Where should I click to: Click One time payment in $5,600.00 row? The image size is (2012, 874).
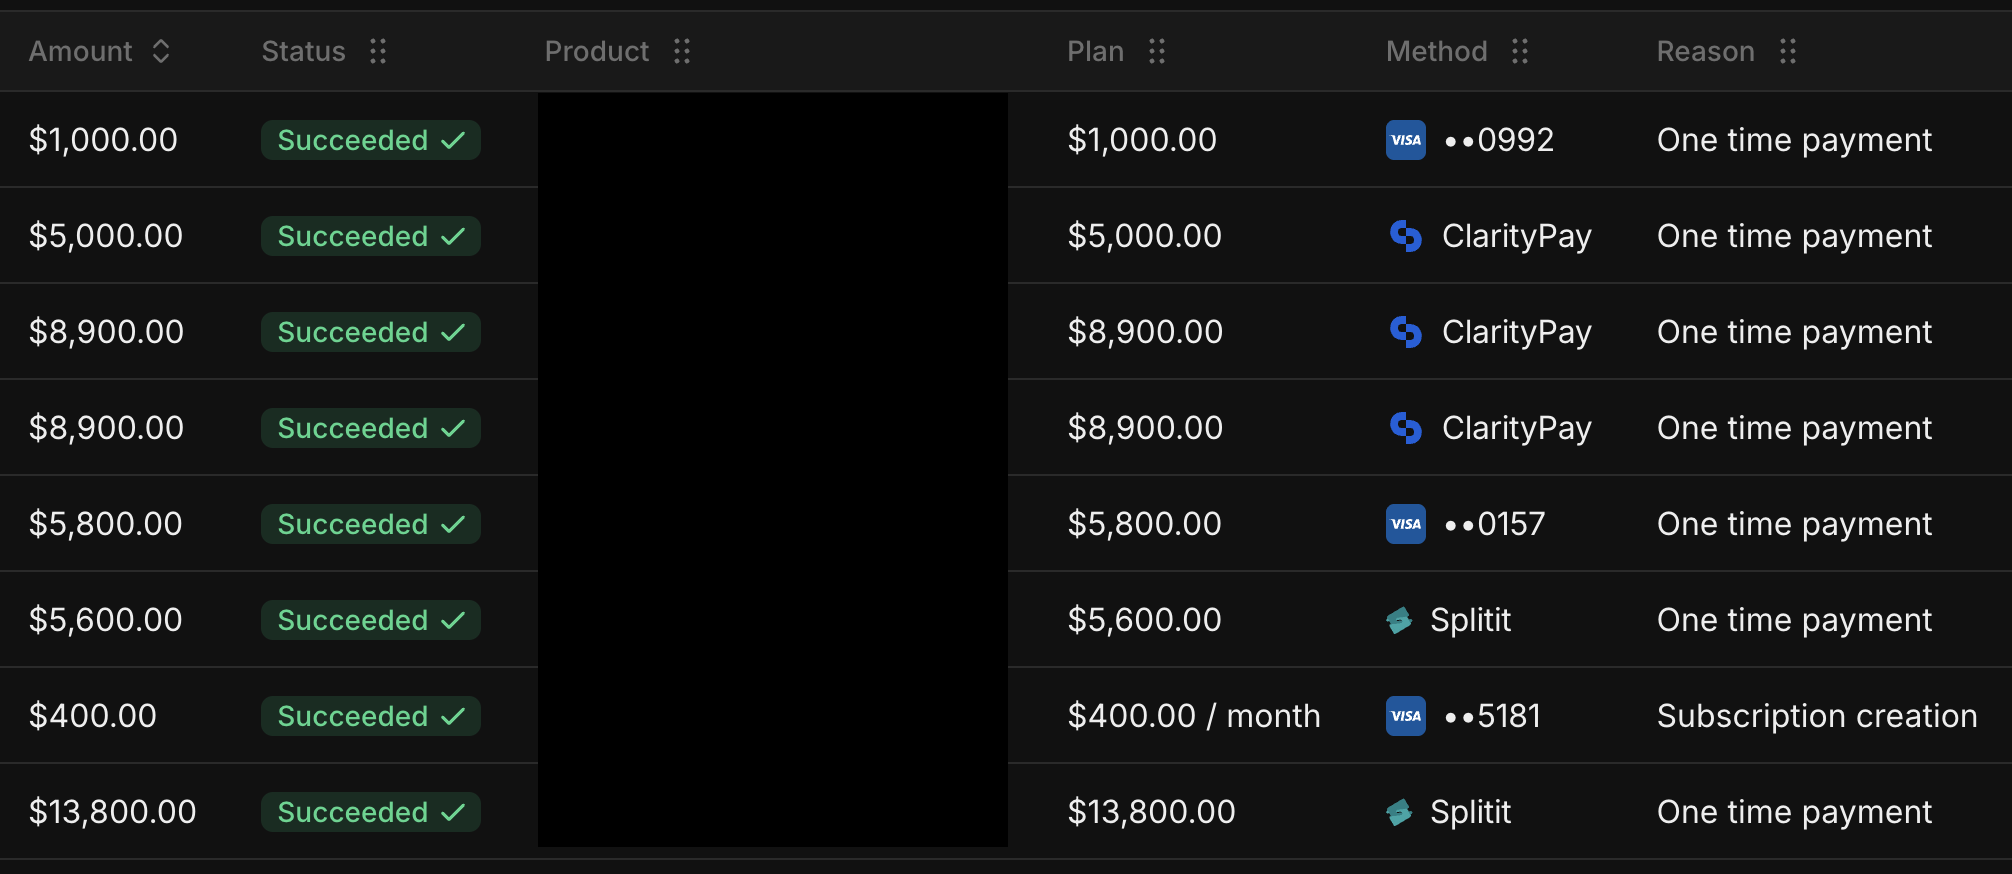click(1794, 620)
